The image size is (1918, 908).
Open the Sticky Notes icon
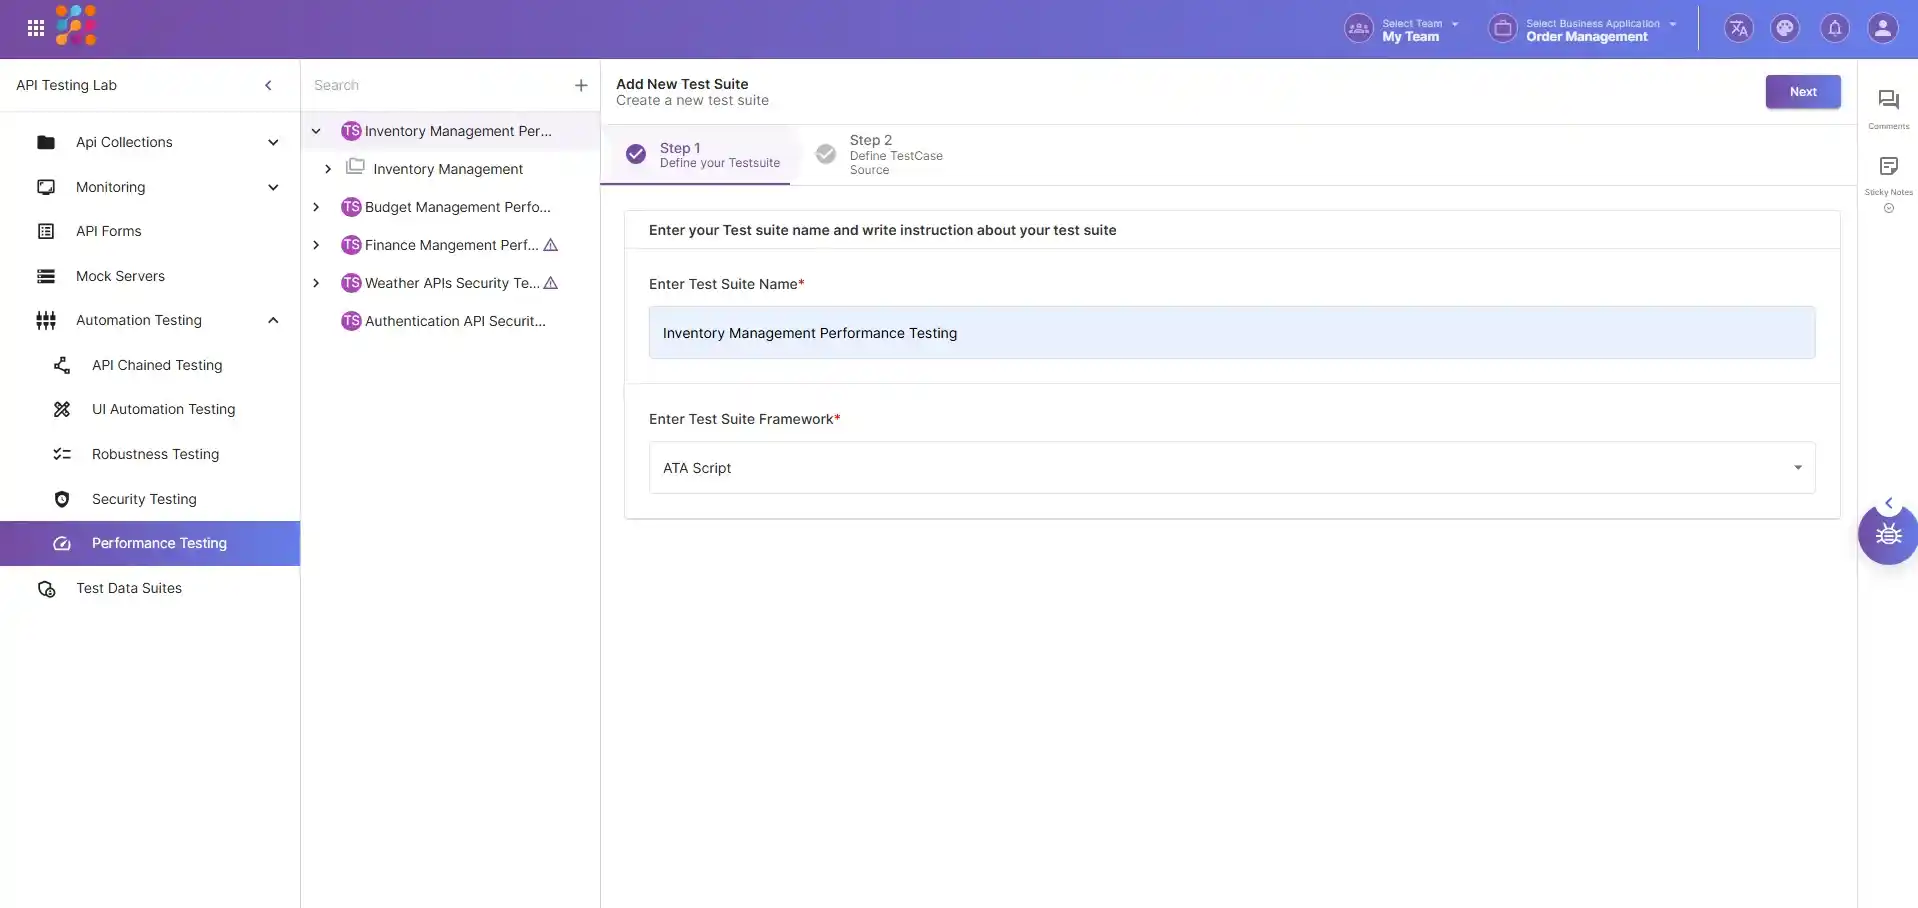tap(1888, 167)
